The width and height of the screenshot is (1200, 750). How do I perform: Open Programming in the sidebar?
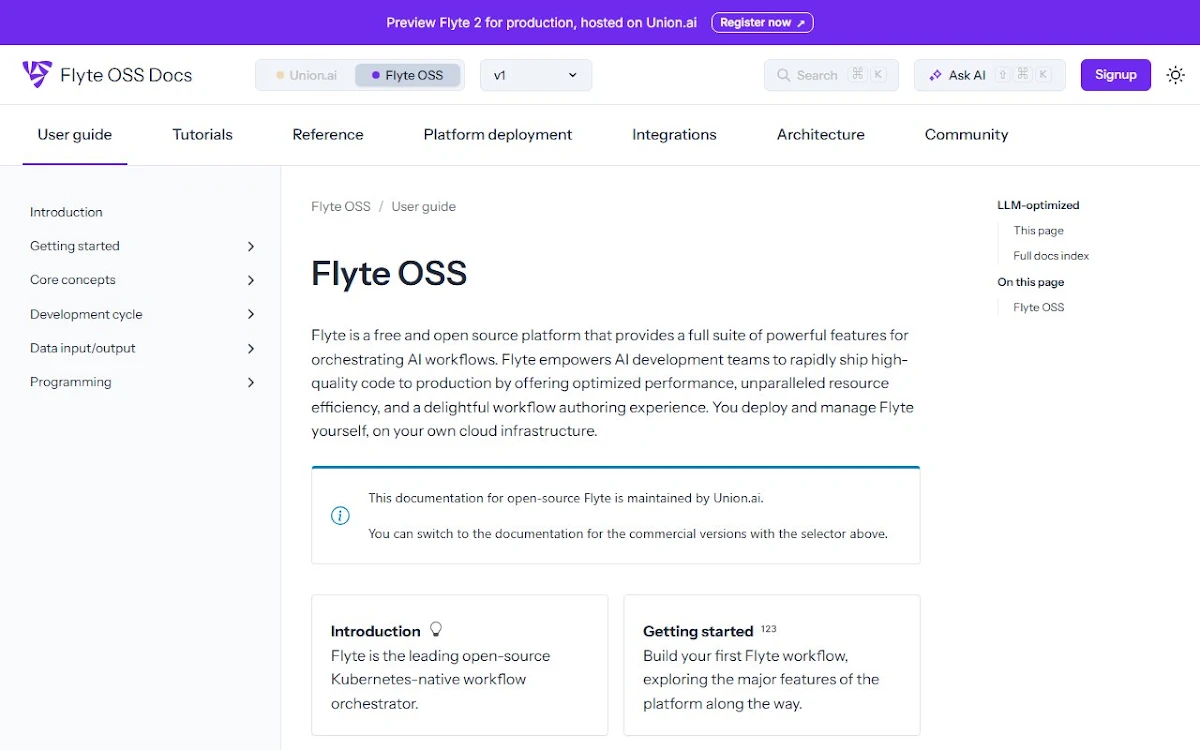point(71,382)
